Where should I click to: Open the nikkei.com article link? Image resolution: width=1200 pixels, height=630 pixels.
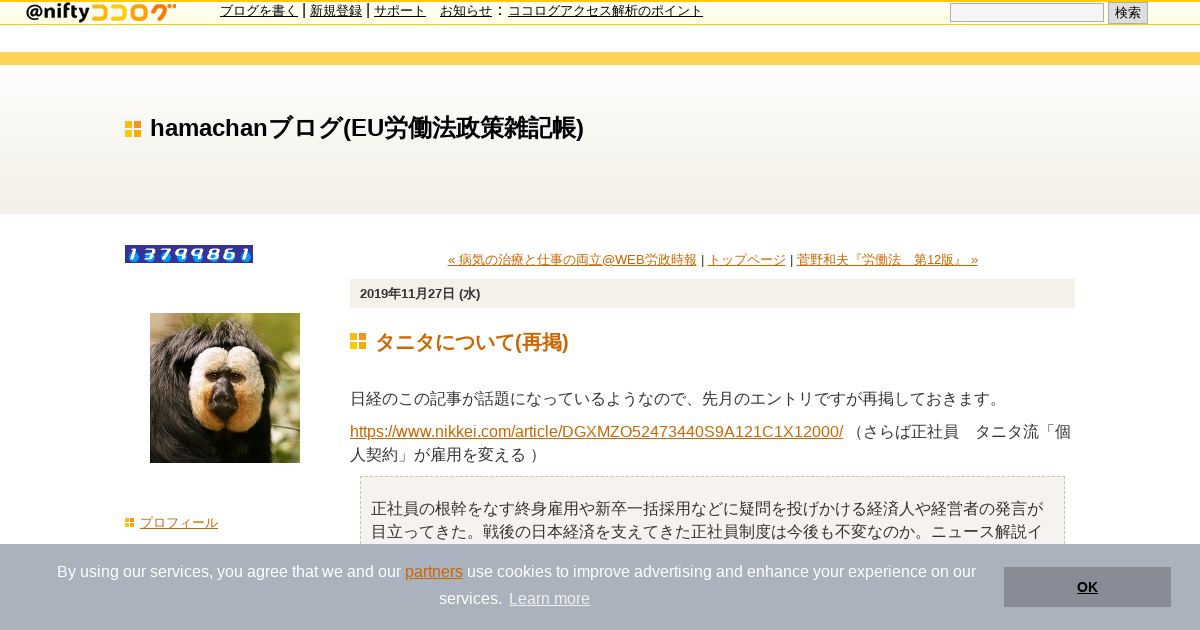click(x=596, y=432)
